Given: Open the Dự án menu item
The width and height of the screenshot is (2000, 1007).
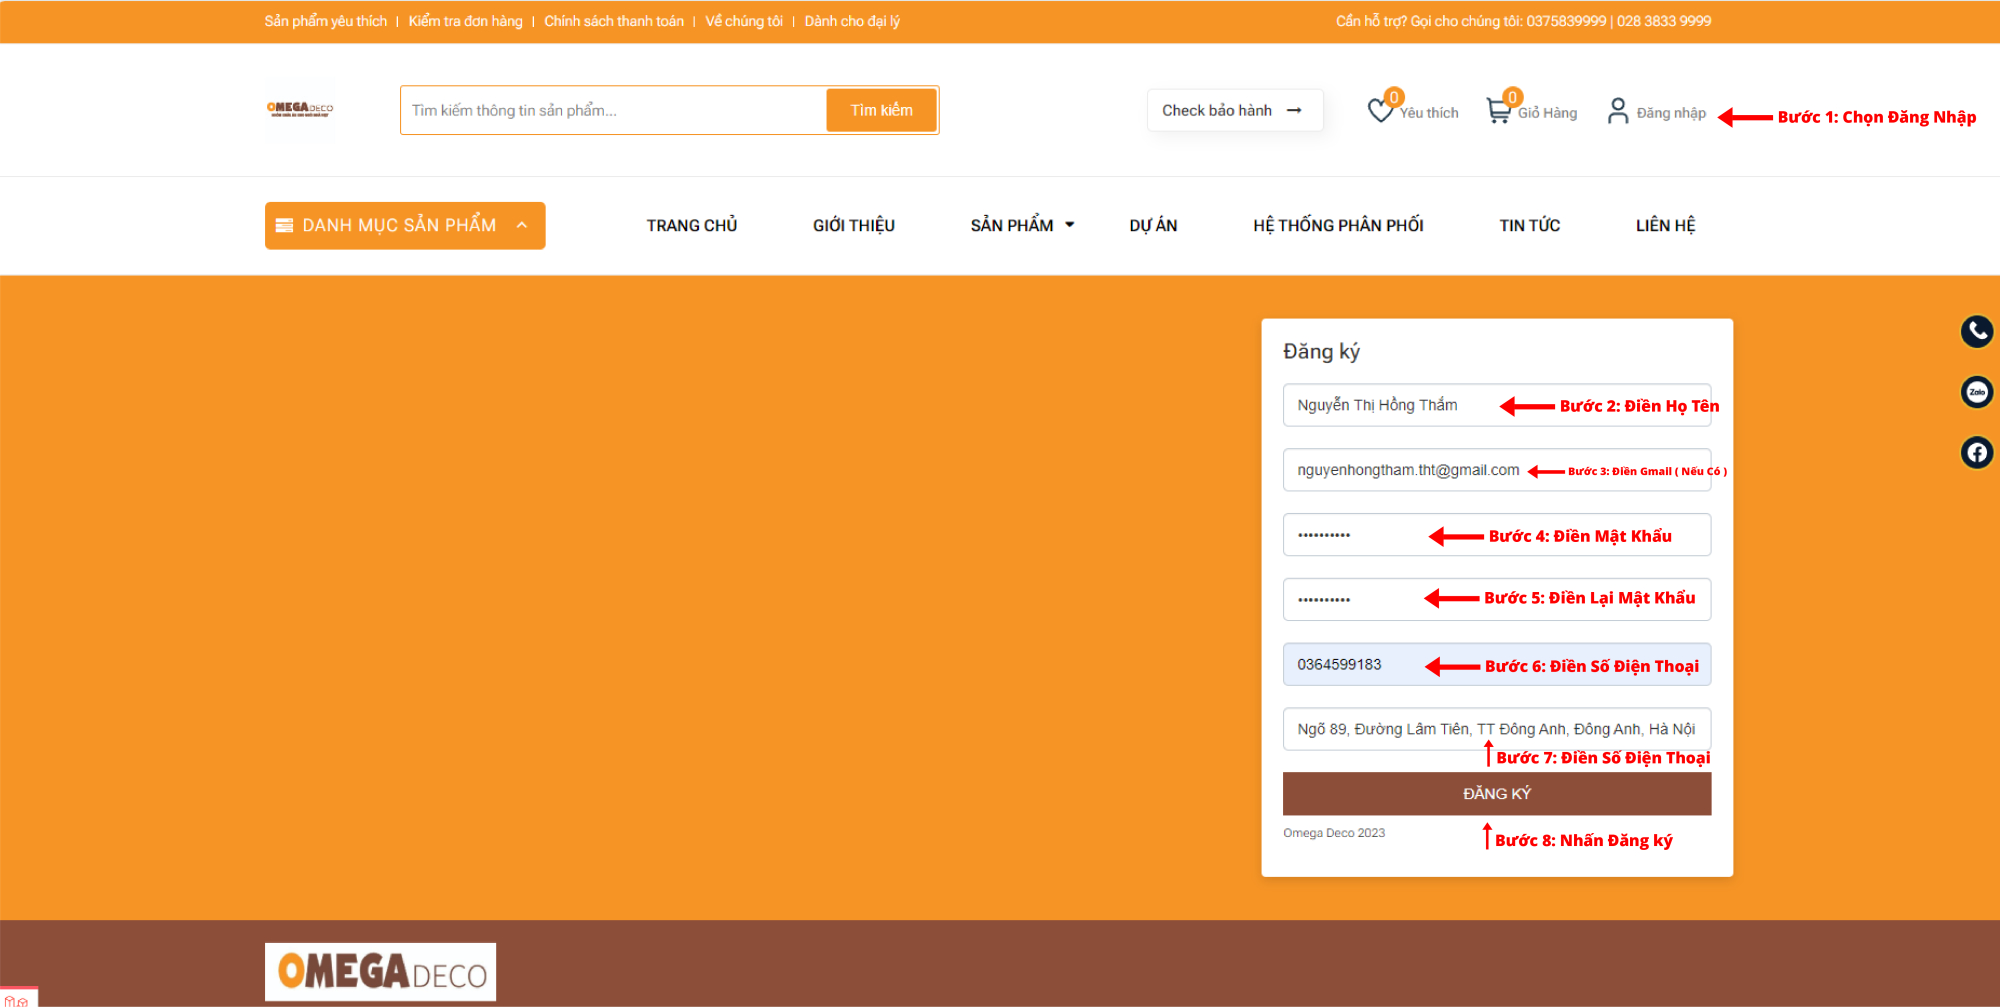Looking at the screenshot, I should pyautogui.click(x=1153, y=226).
